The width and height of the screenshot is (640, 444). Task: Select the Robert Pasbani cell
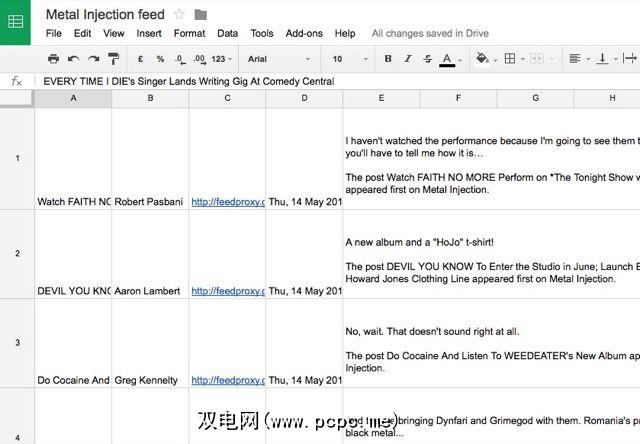click(150, 159)
